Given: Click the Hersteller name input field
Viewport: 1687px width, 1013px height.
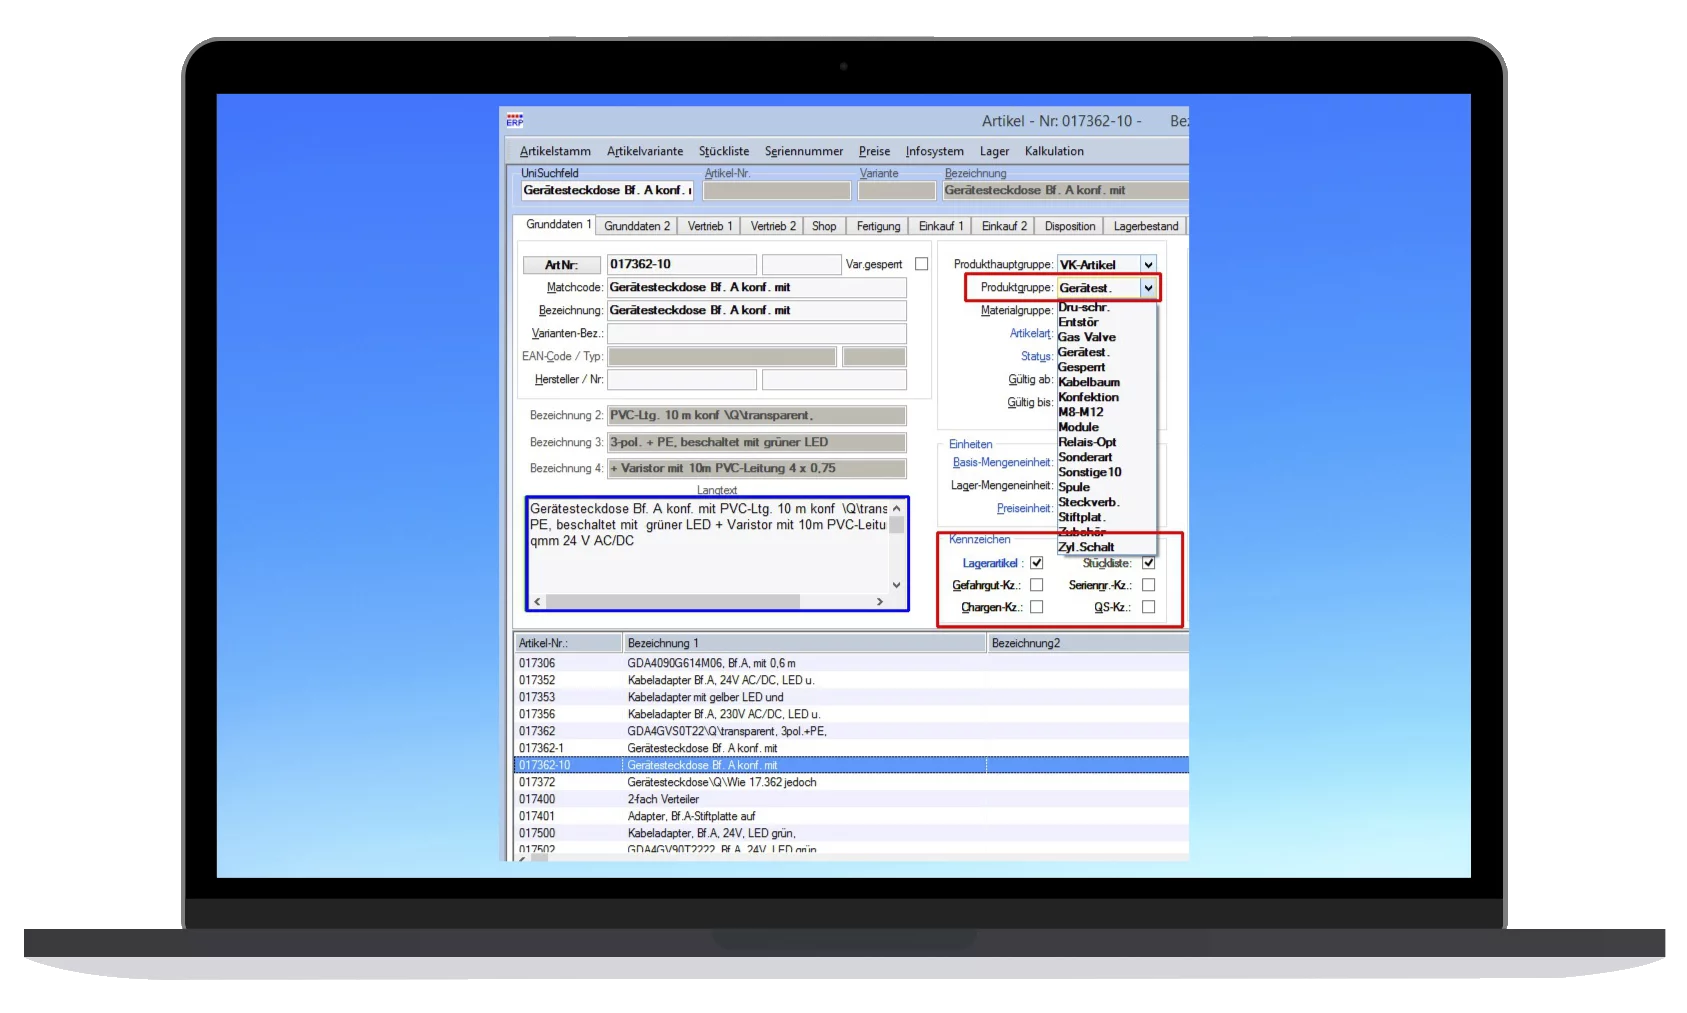Looking at the screenshot, I should pos(682,379).
